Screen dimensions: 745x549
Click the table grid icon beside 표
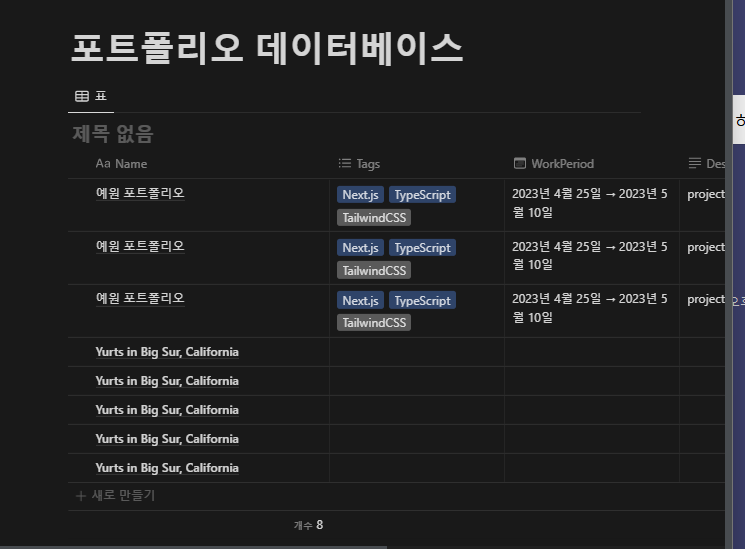click(x=82, y=96)
